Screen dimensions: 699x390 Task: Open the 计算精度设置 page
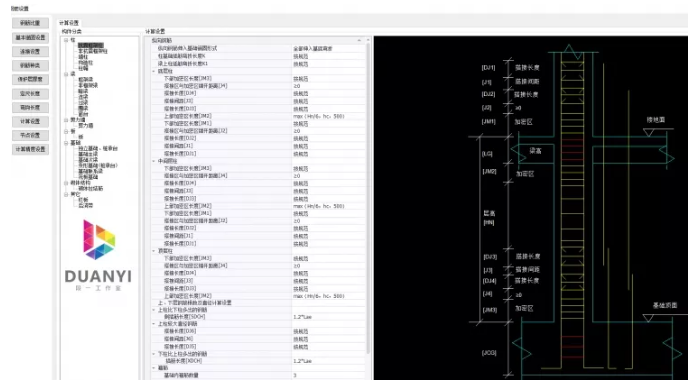(30, 149)
